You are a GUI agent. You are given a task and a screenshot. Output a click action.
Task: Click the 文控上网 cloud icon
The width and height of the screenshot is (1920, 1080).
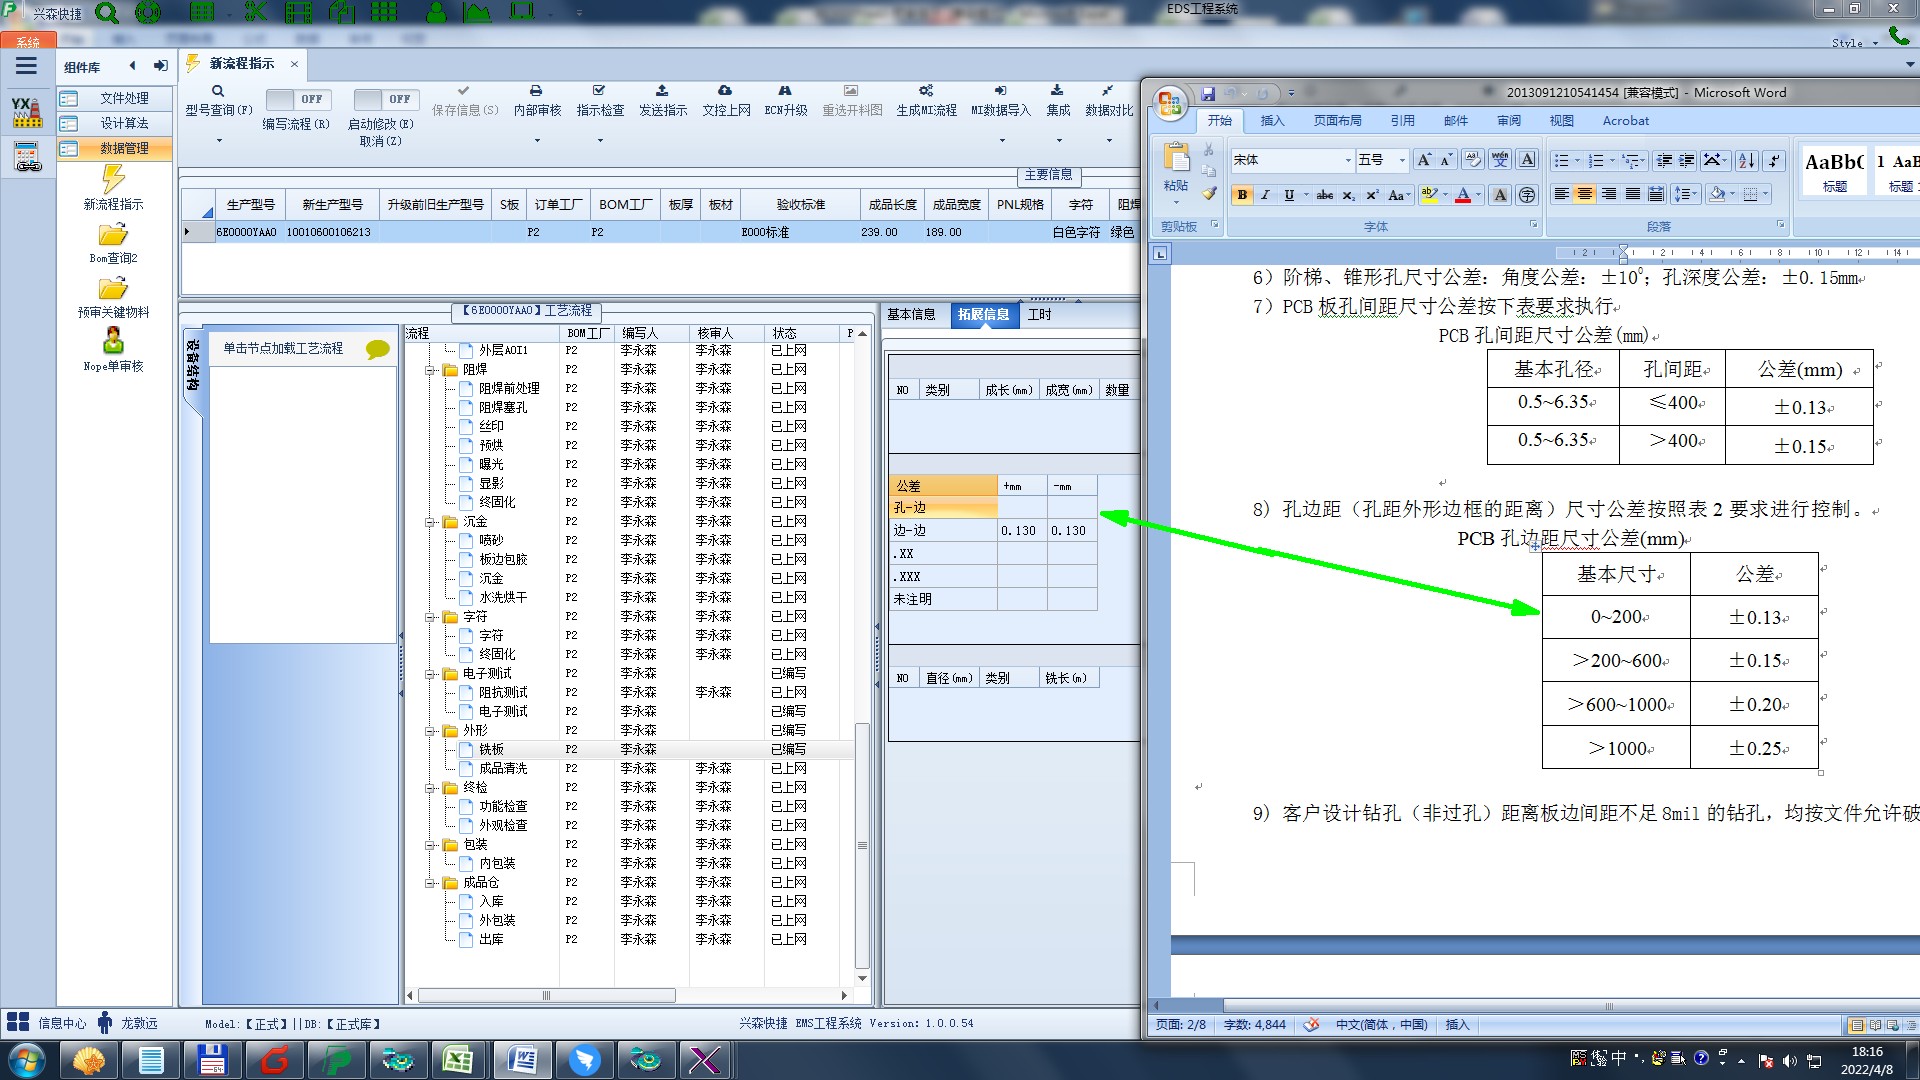[x=725, y=91]
